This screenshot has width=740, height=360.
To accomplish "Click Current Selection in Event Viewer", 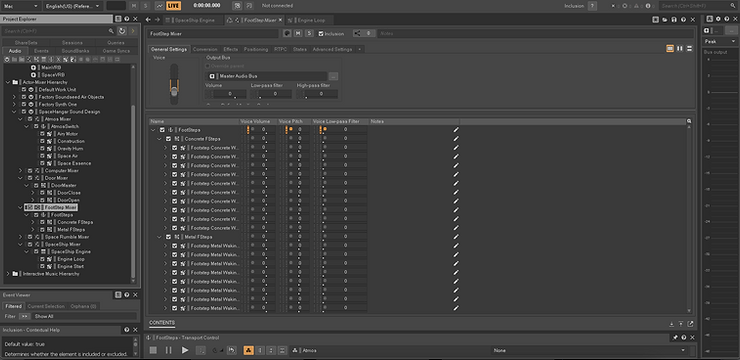I will 46,306.
